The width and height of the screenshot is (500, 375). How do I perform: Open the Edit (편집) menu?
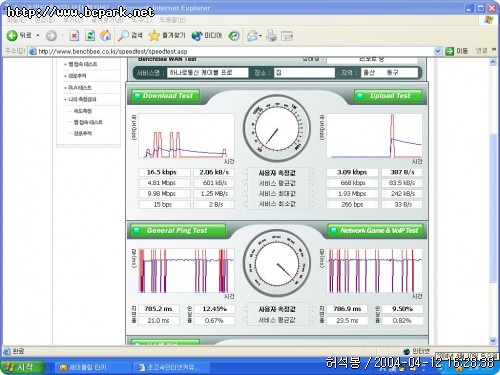(x=44, y=20)
